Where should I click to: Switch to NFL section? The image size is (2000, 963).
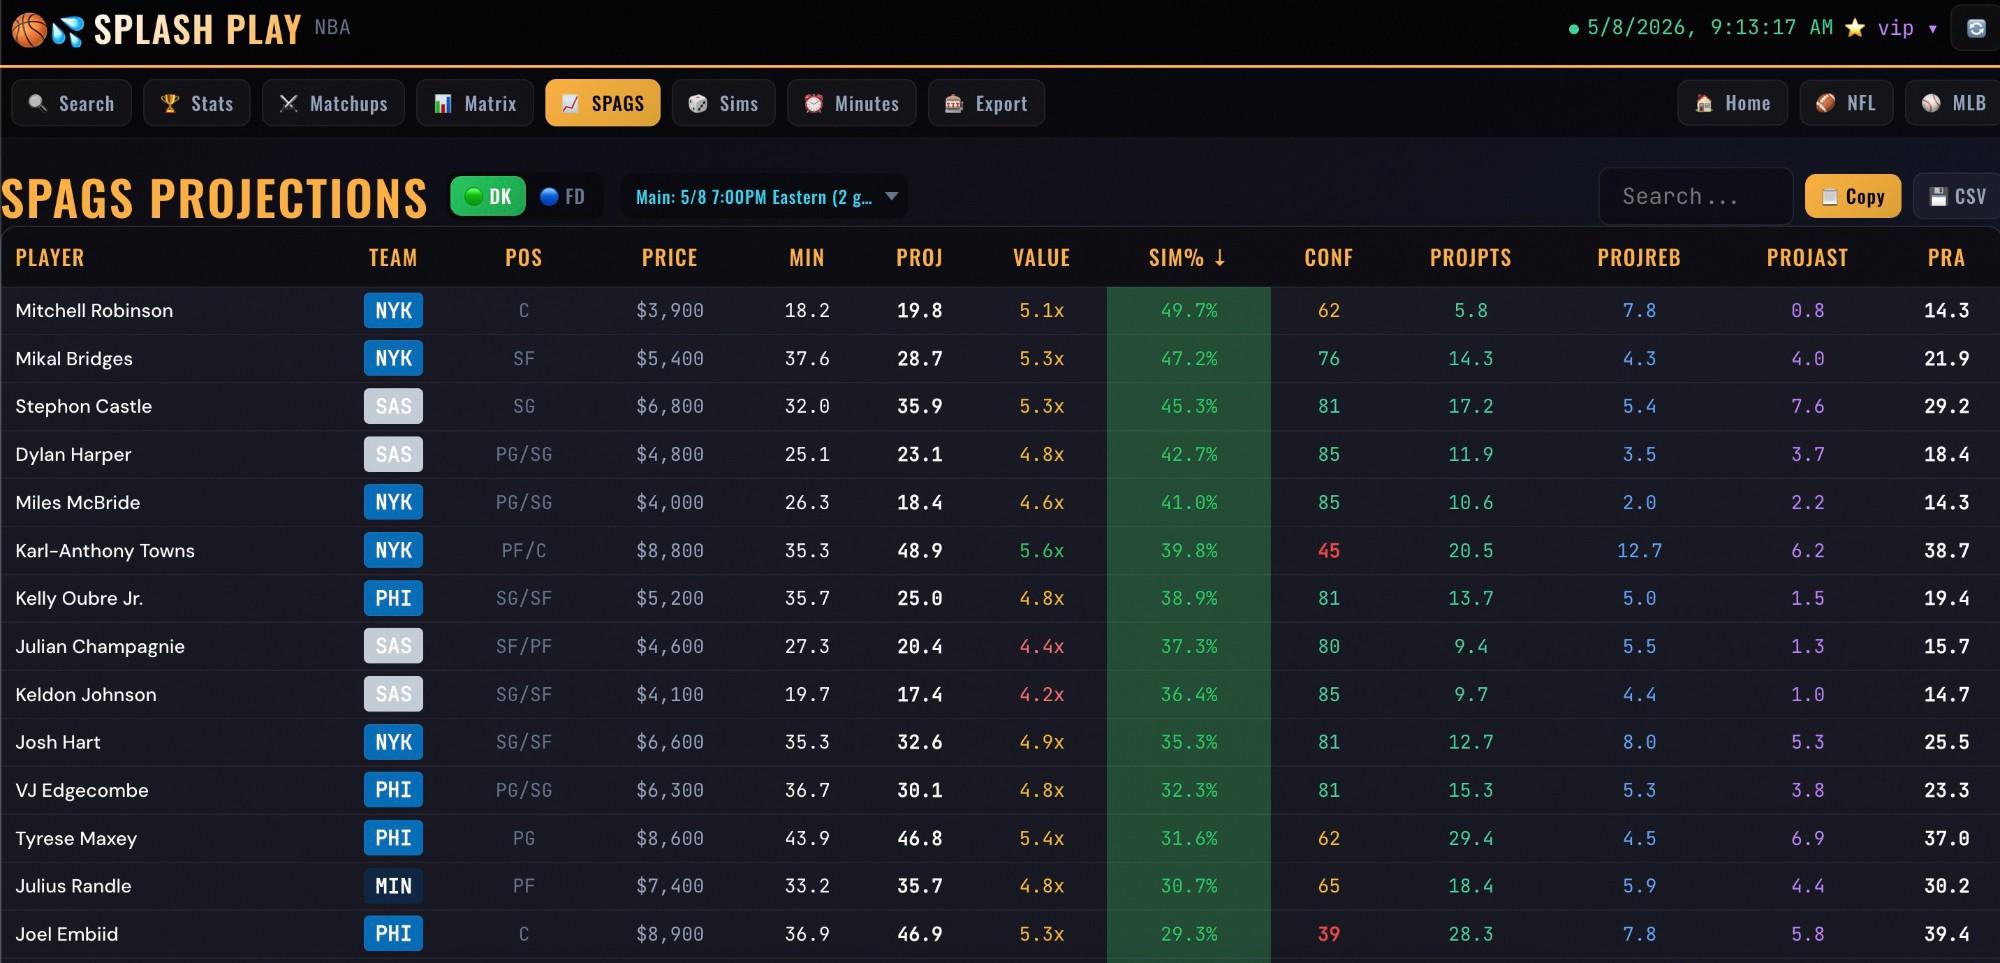pyautogui.click(x=1847, y=103)
